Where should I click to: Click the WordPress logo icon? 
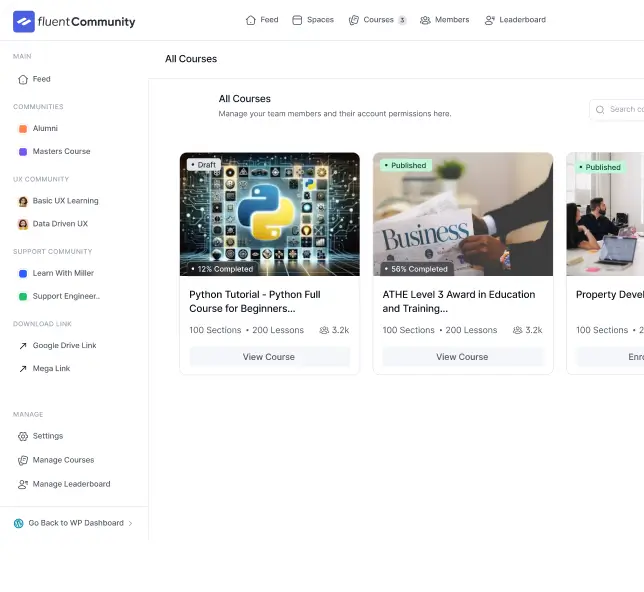[x=18, y=523]
